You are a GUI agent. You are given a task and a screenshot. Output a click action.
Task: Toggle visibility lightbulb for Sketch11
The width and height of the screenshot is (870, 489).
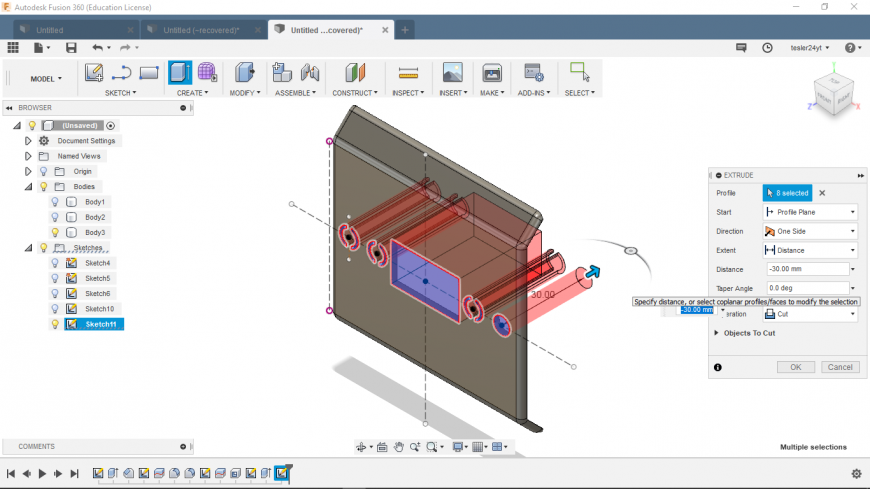55,324
